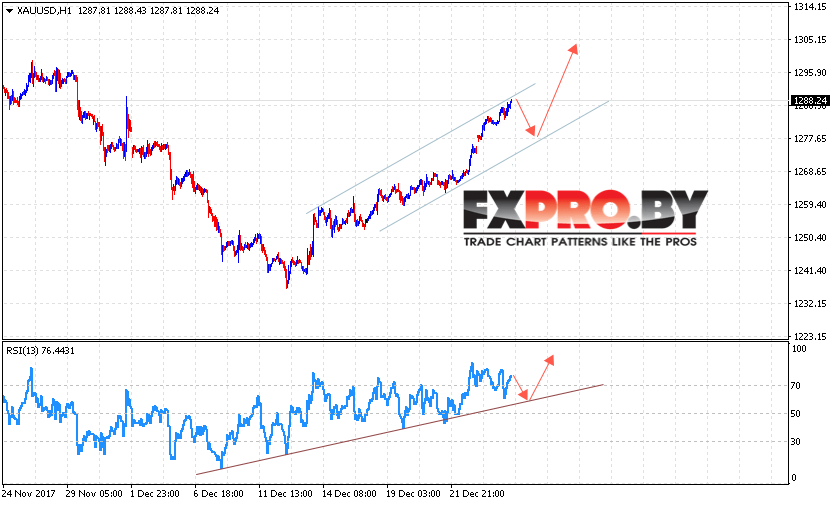Select the 24 Nov 2017 date label

(29, 493)
